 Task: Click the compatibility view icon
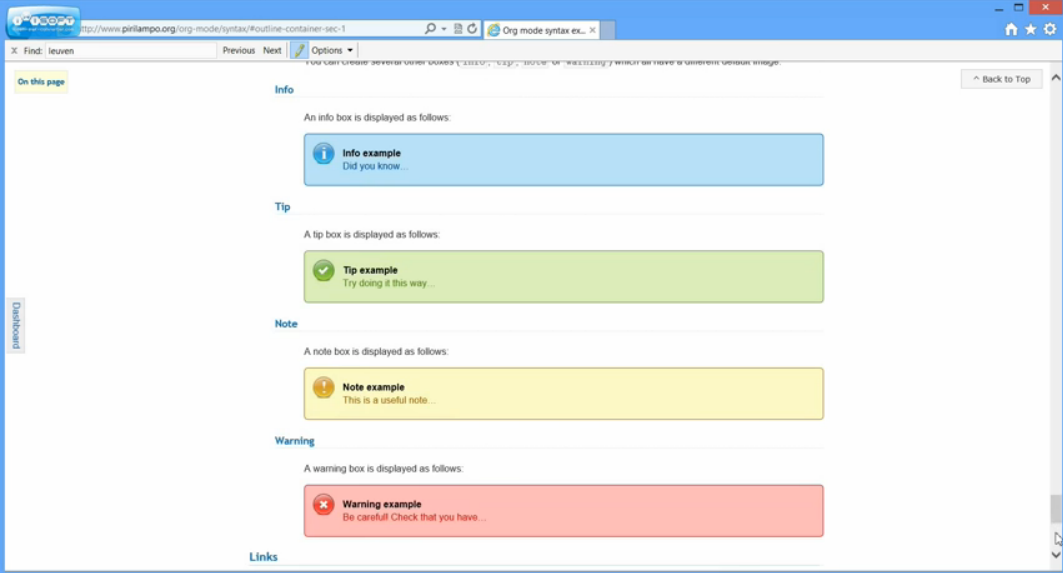coord(458,29)
